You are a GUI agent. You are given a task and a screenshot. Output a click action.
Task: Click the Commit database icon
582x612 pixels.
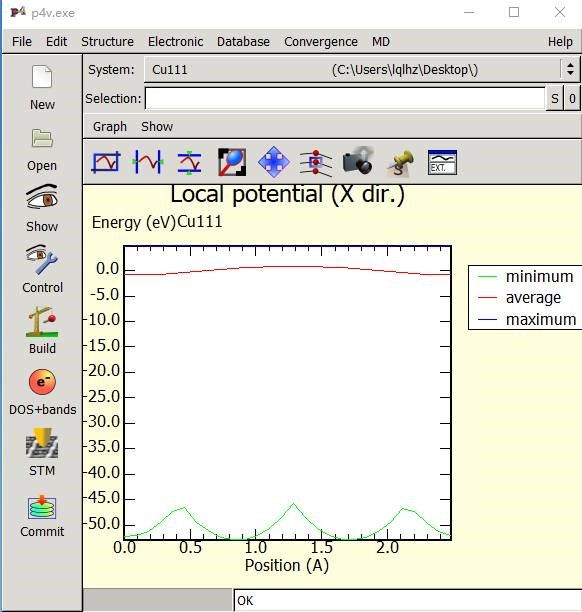[x=42, y=507]
